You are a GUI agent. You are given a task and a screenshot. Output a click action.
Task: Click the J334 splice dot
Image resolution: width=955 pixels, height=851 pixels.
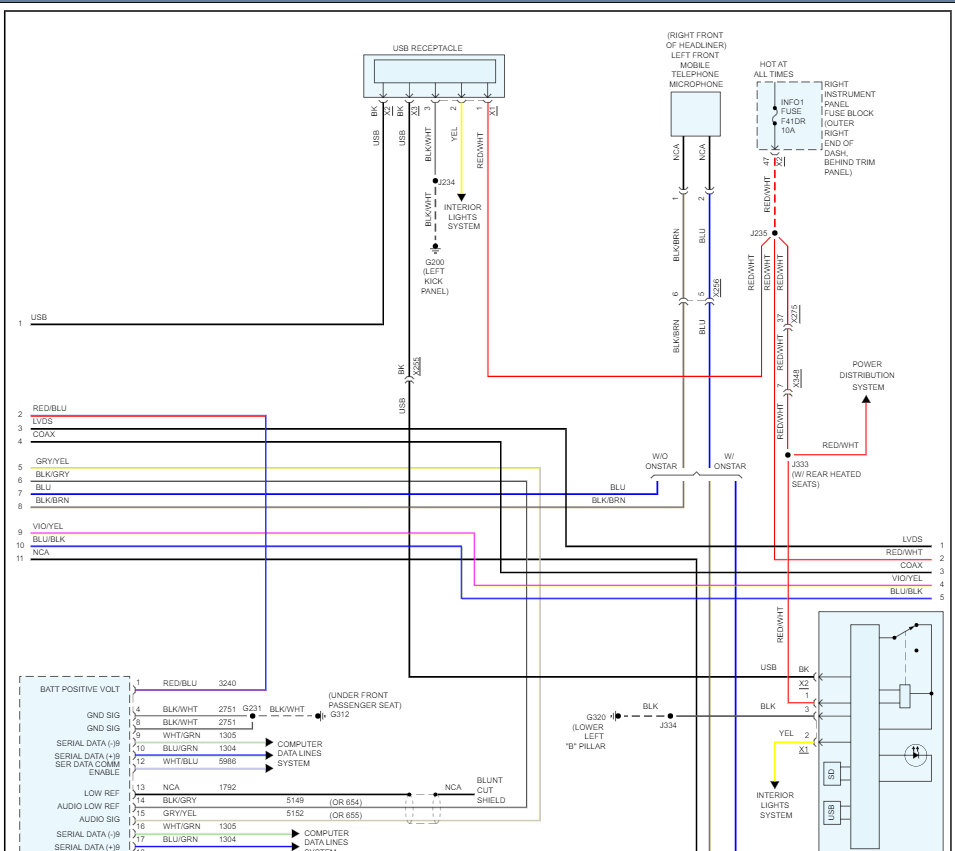click(x=670, y=716)
